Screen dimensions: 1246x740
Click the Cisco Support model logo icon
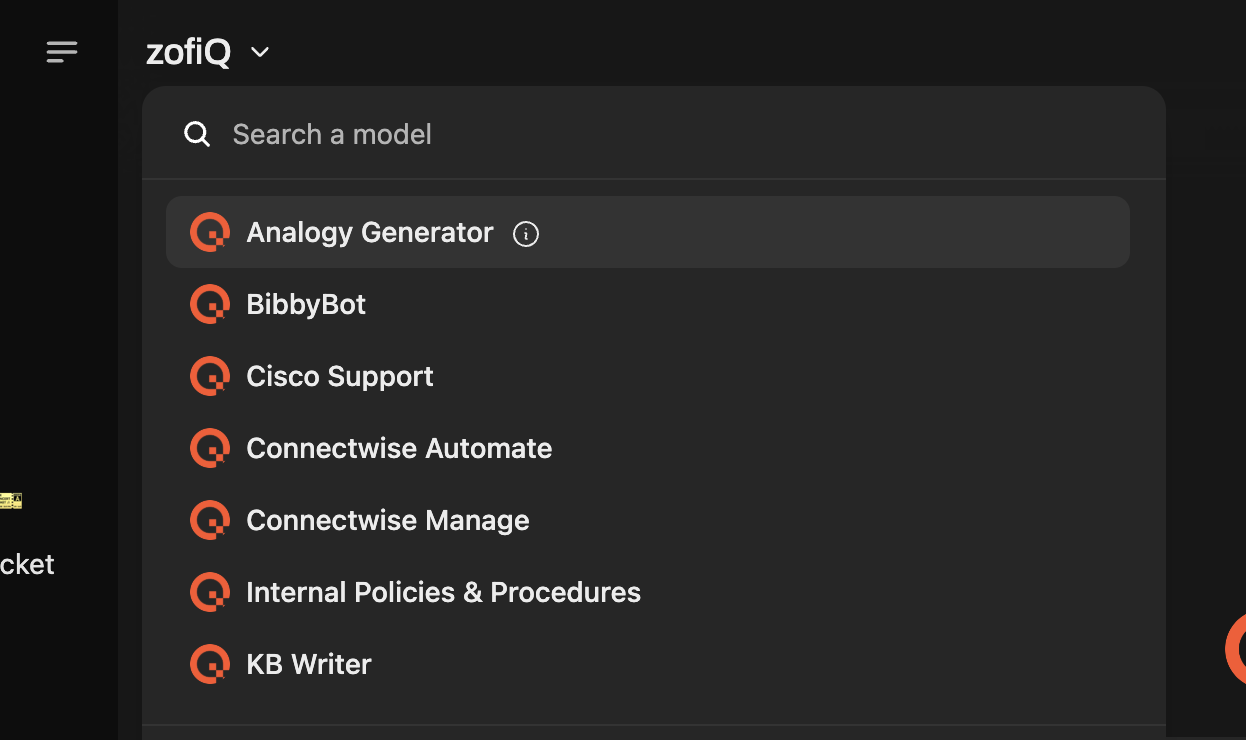[210, 376]
